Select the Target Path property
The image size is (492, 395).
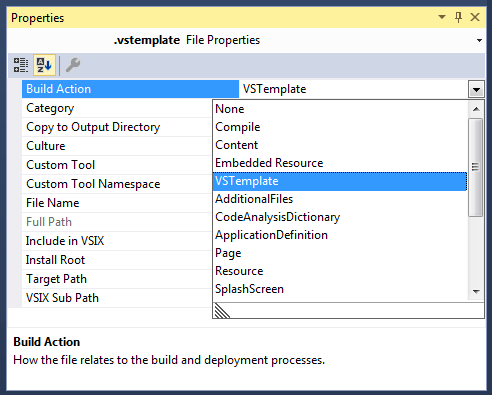(x=117, y=279)
